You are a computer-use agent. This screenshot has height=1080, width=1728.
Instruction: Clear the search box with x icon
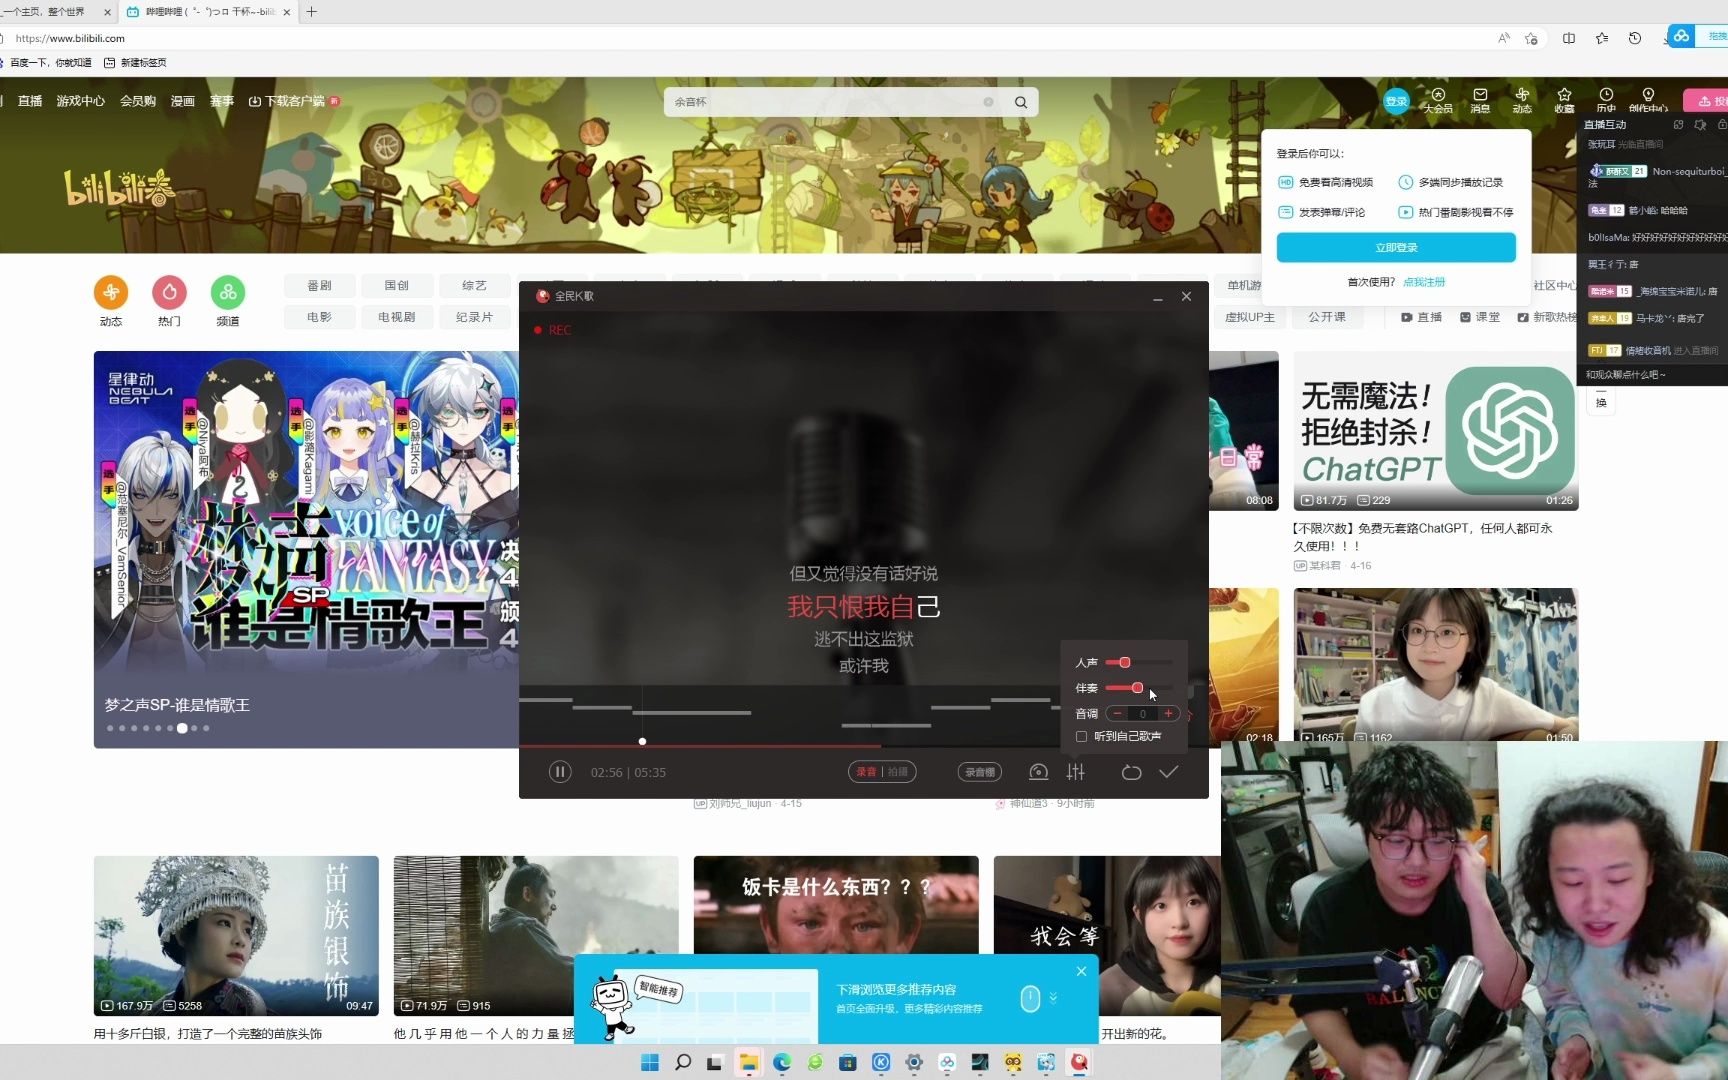pyautogui.click(x=988, y=102)
